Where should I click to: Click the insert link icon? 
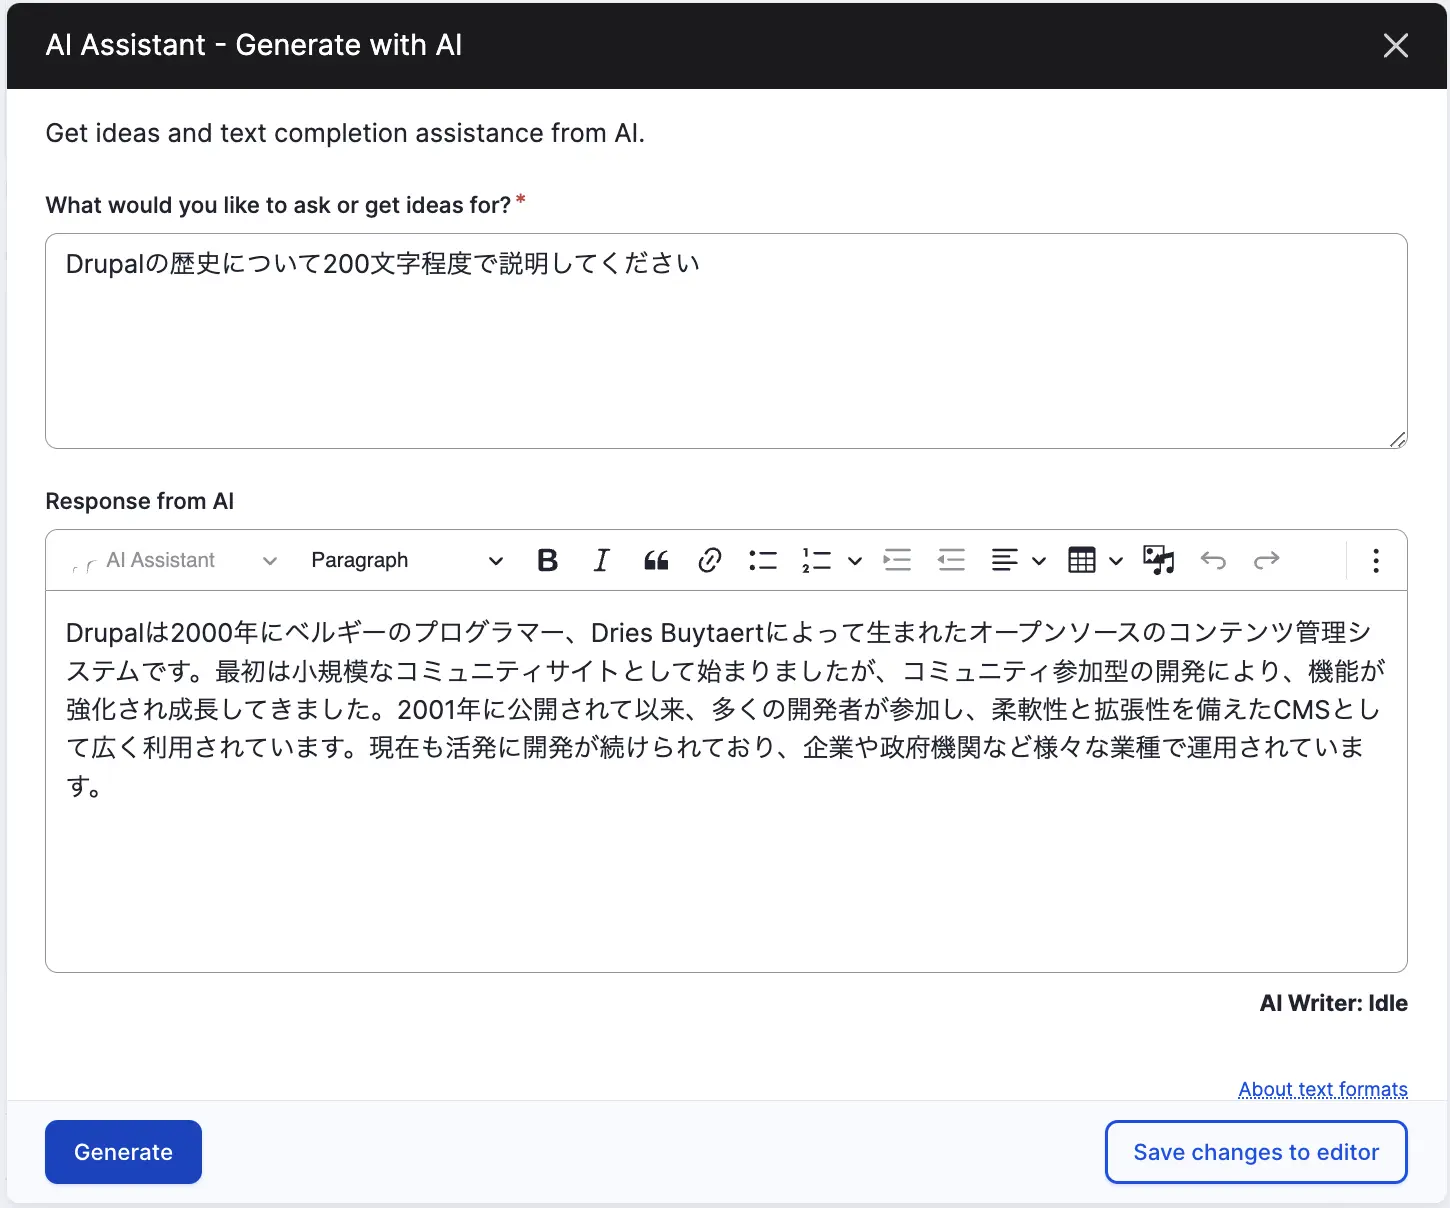[x=710, y=561]
